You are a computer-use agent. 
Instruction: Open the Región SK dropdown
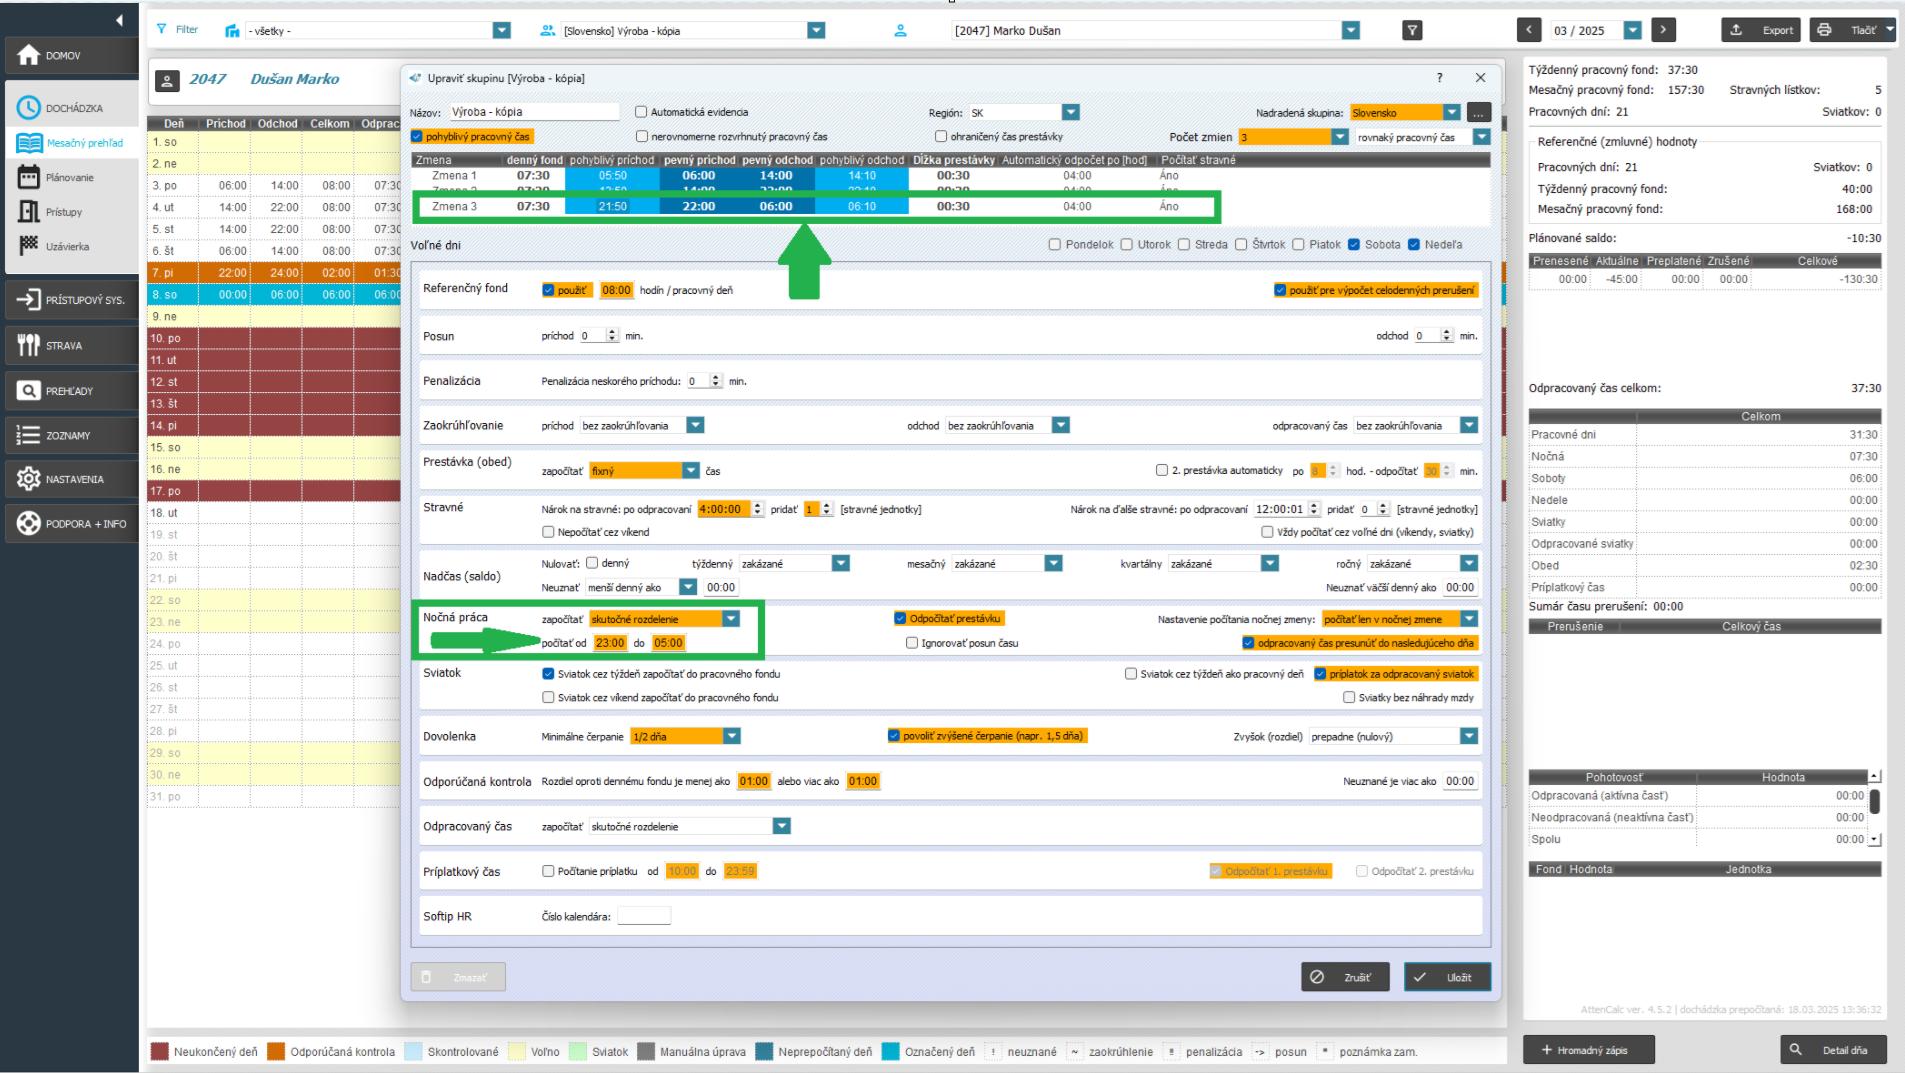1070,113
